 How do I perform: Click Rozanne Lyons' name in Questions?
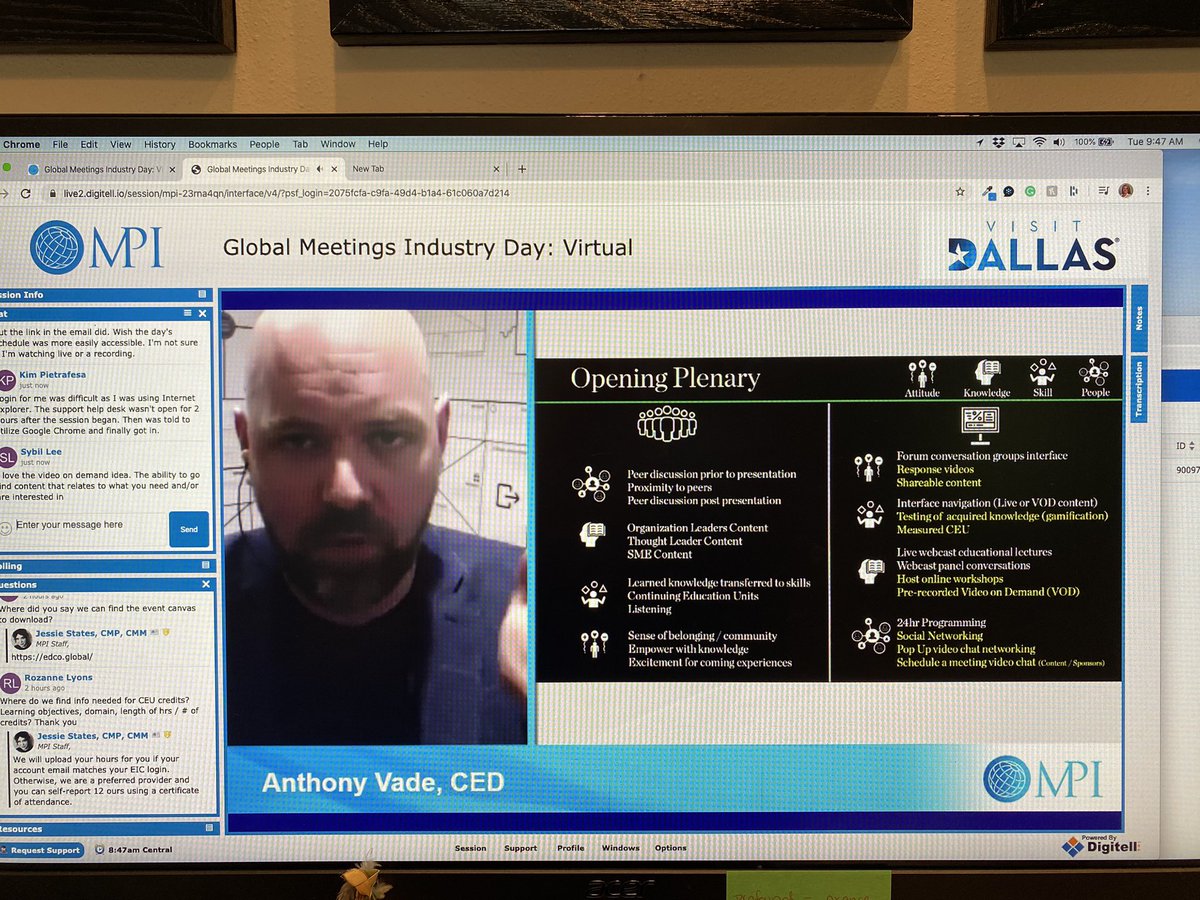pyautogui.click(x=56, y=677)
